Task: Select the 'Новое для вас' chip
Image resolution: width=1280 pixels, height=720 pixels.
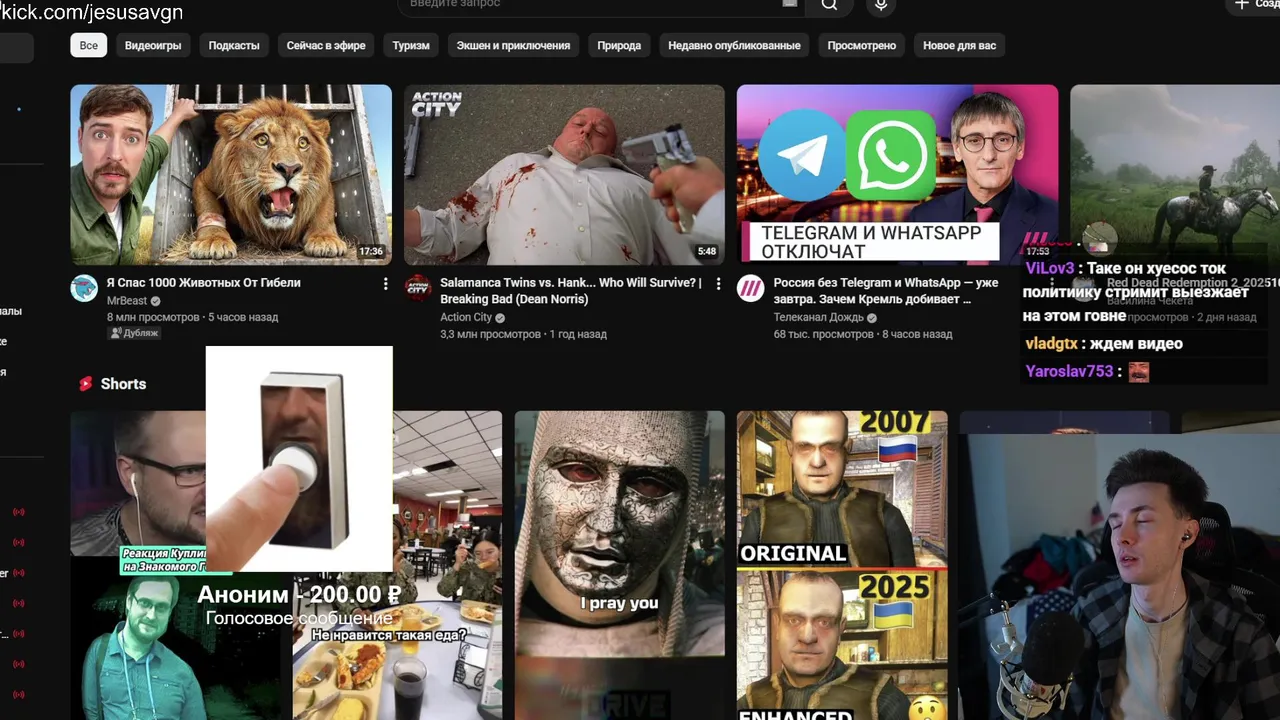Action: 959,45
